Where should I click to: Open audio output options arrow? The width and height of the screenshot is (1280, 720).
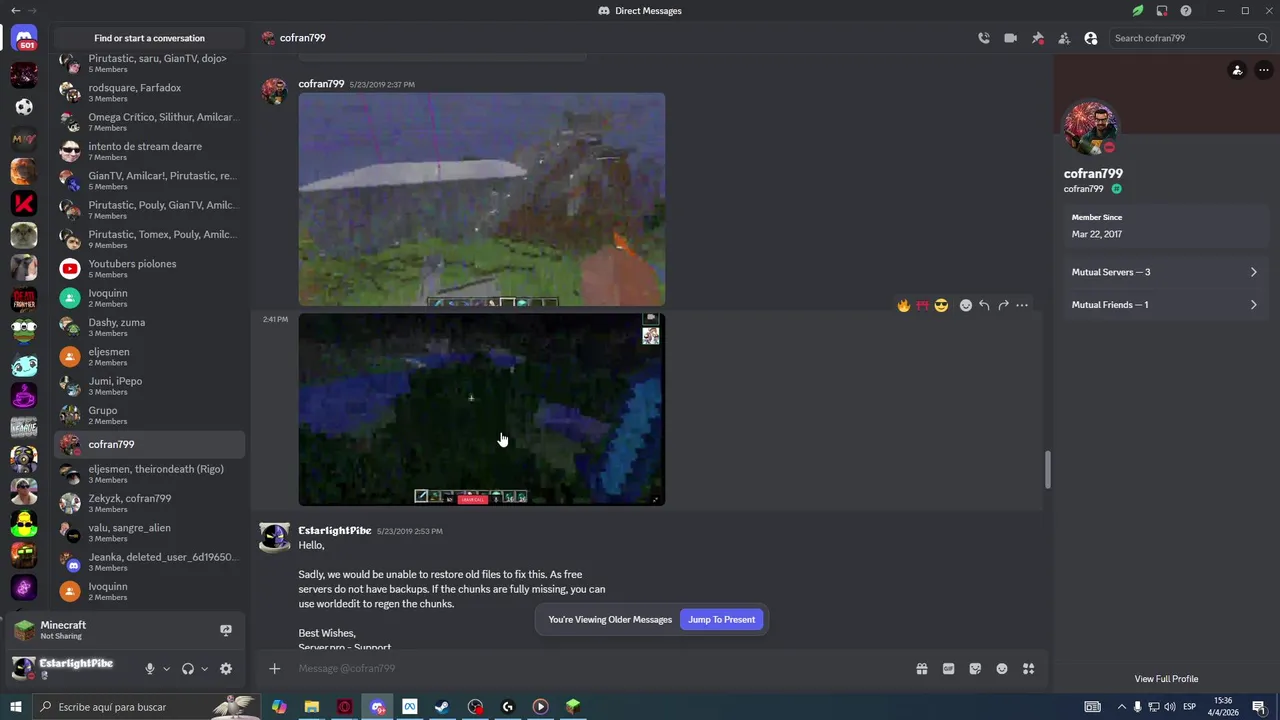(204, 669)
